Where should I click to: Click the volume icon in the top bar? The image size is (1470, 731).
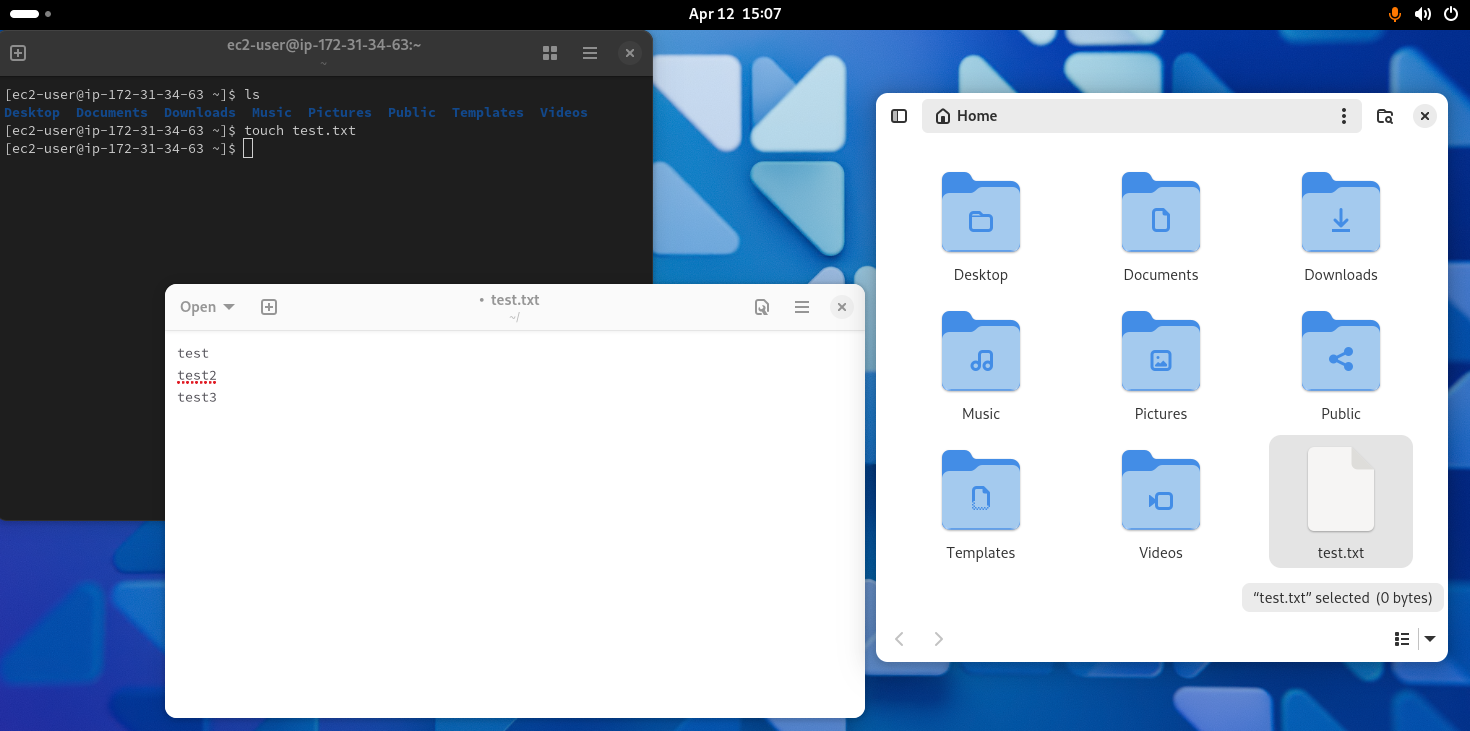point(1422,14)
